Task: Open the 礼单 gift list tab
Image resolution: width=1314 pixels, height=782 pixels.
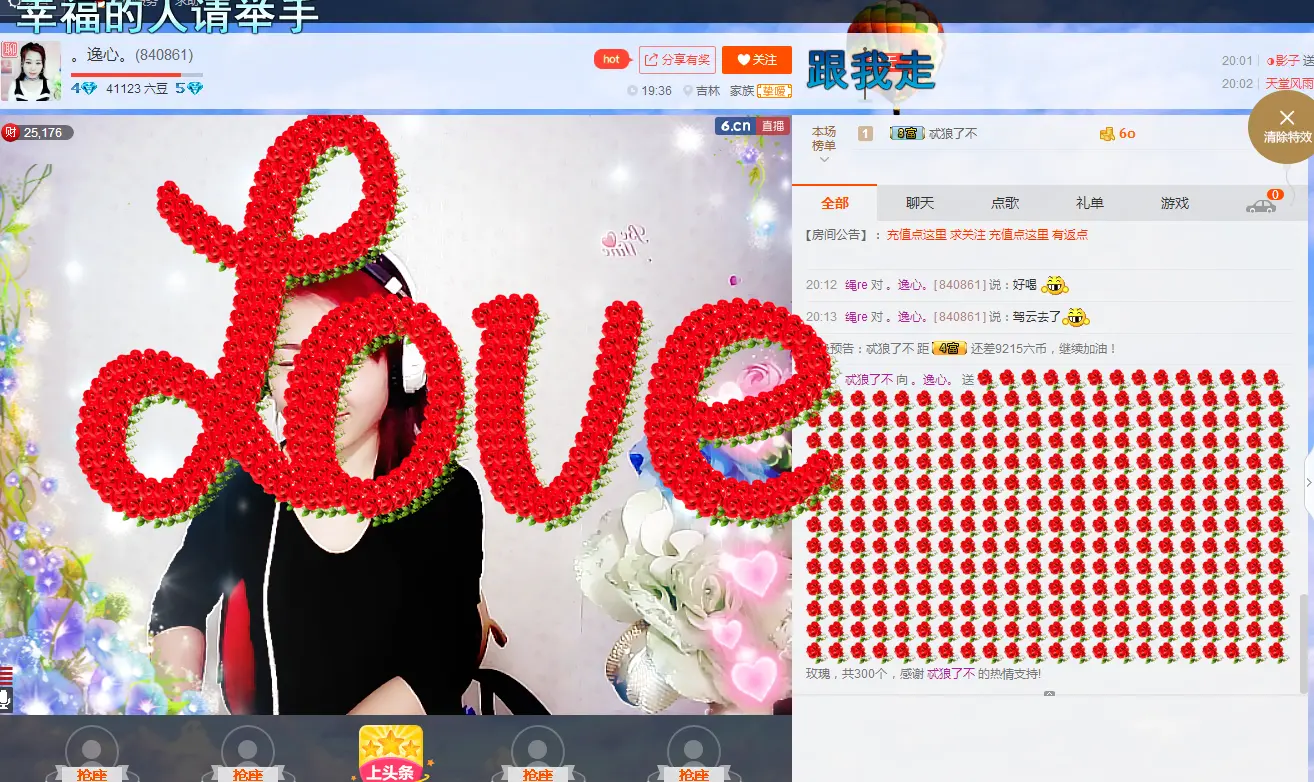Action: [x=1090, y=203]
